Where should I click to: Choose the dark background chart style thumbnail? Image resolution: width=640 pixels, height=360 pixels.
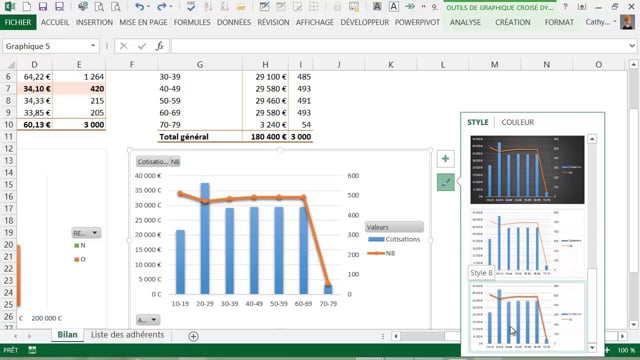pos(527,169)
